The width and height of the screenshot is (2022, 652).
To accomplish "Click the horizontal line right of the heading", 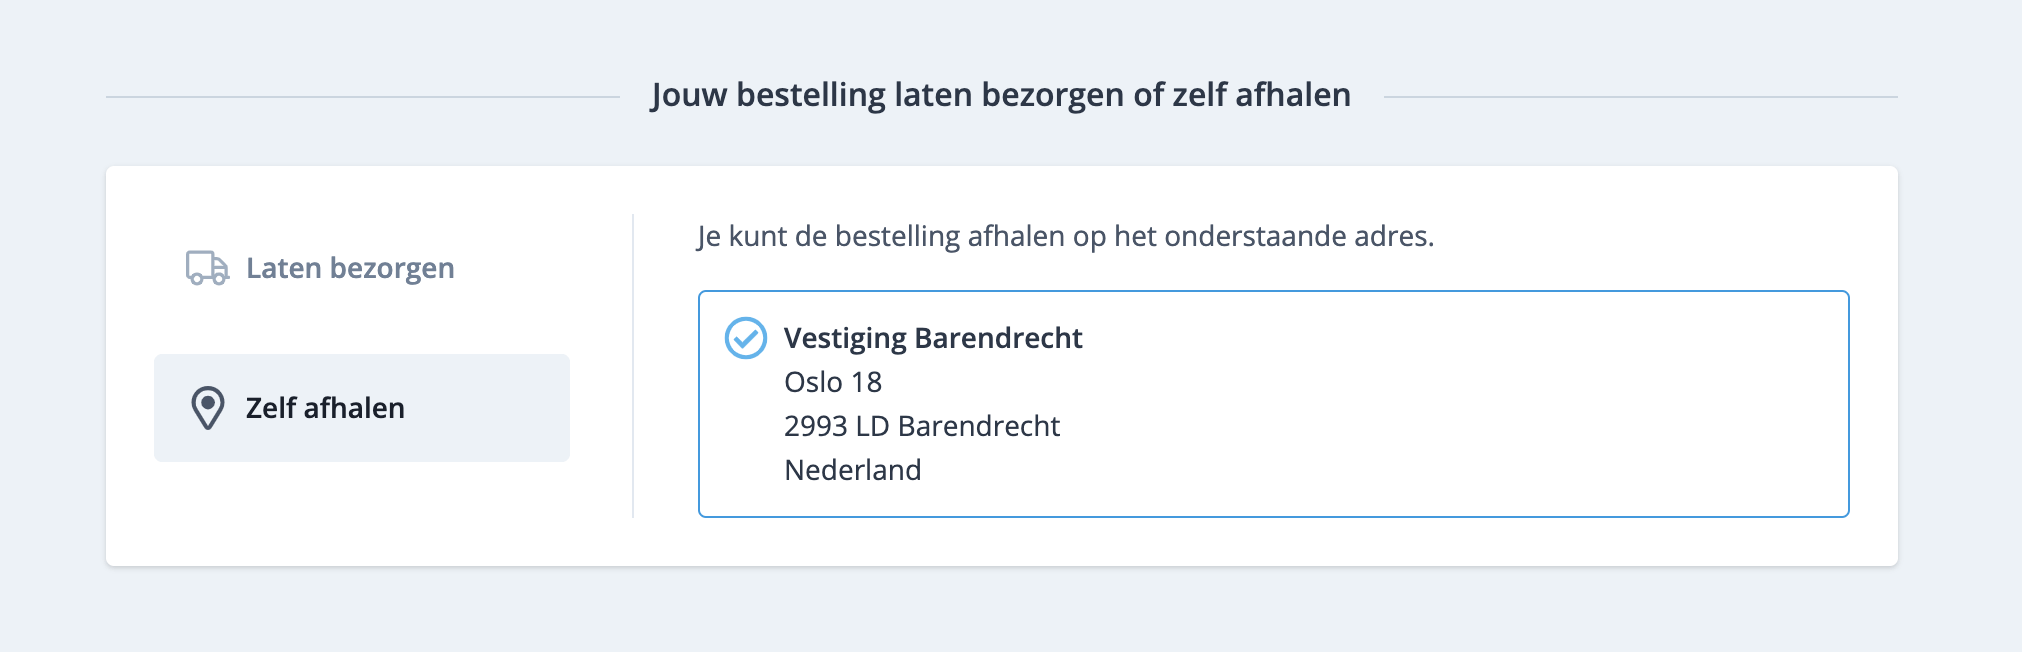I will 1640,97.
